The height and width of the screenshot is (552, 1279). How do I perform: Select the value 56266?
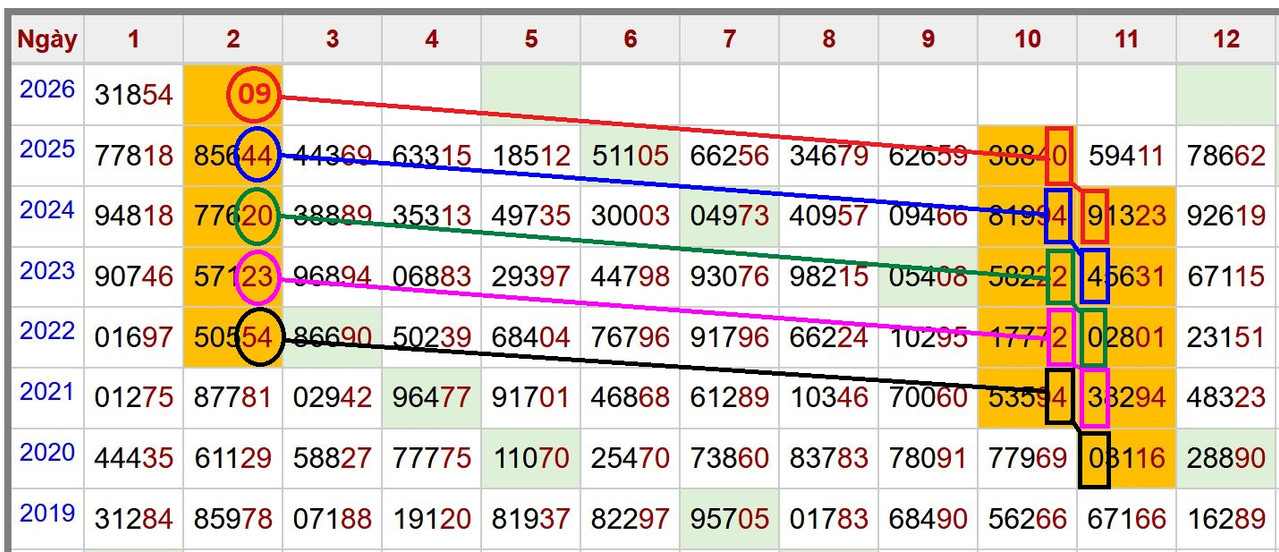1027,519
